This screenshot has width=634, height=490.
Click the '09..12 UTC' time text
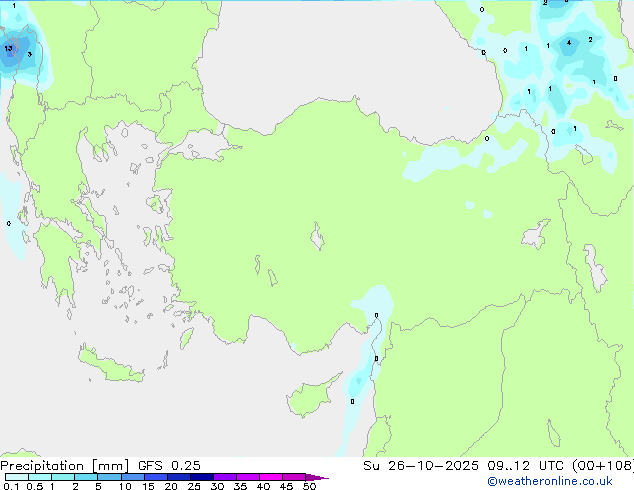point(526,466)
